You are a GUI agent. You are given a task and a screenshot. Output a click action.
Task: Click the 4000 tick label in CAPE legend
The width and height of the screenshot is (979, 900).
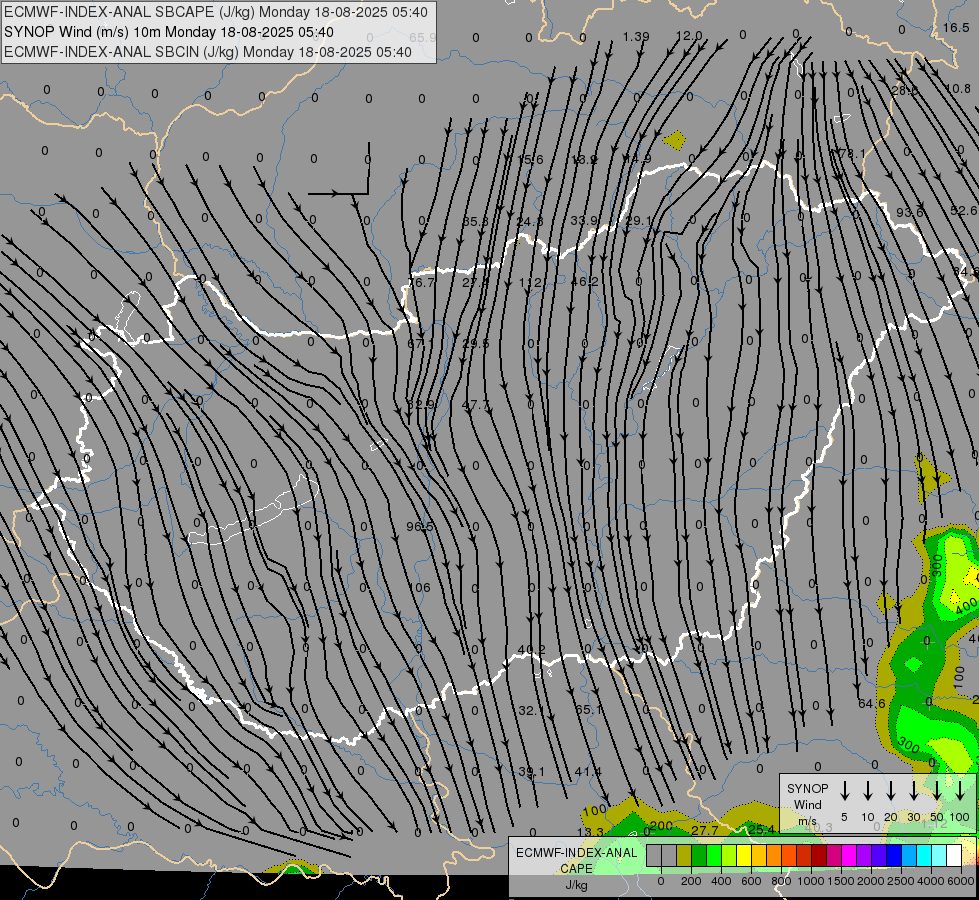click(930, 881)
